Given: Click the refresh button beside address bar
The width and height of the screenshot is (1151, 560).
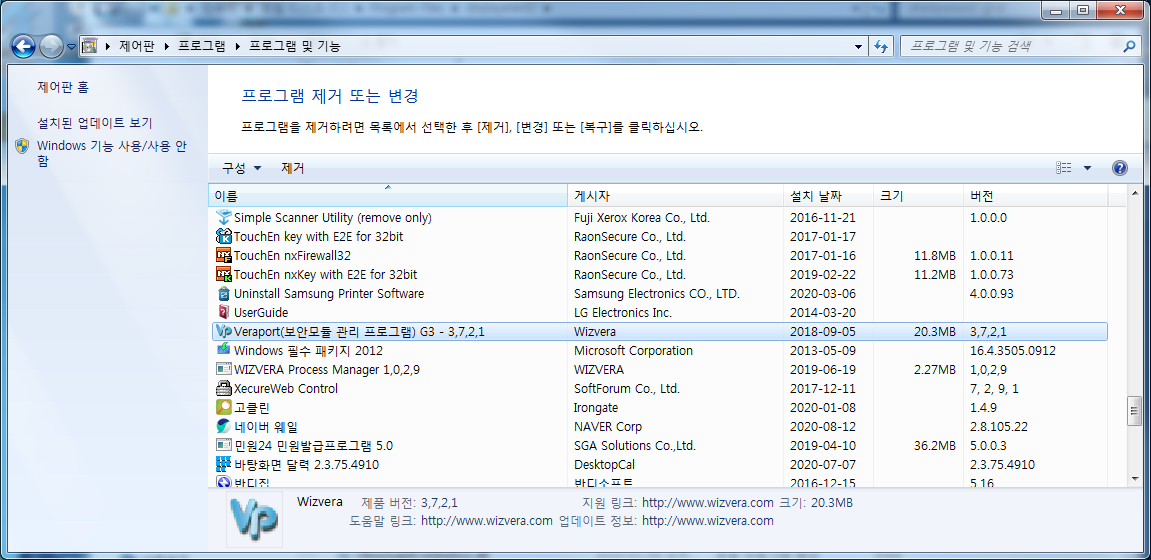Looking at the screenshot, I should click(881, 46).
